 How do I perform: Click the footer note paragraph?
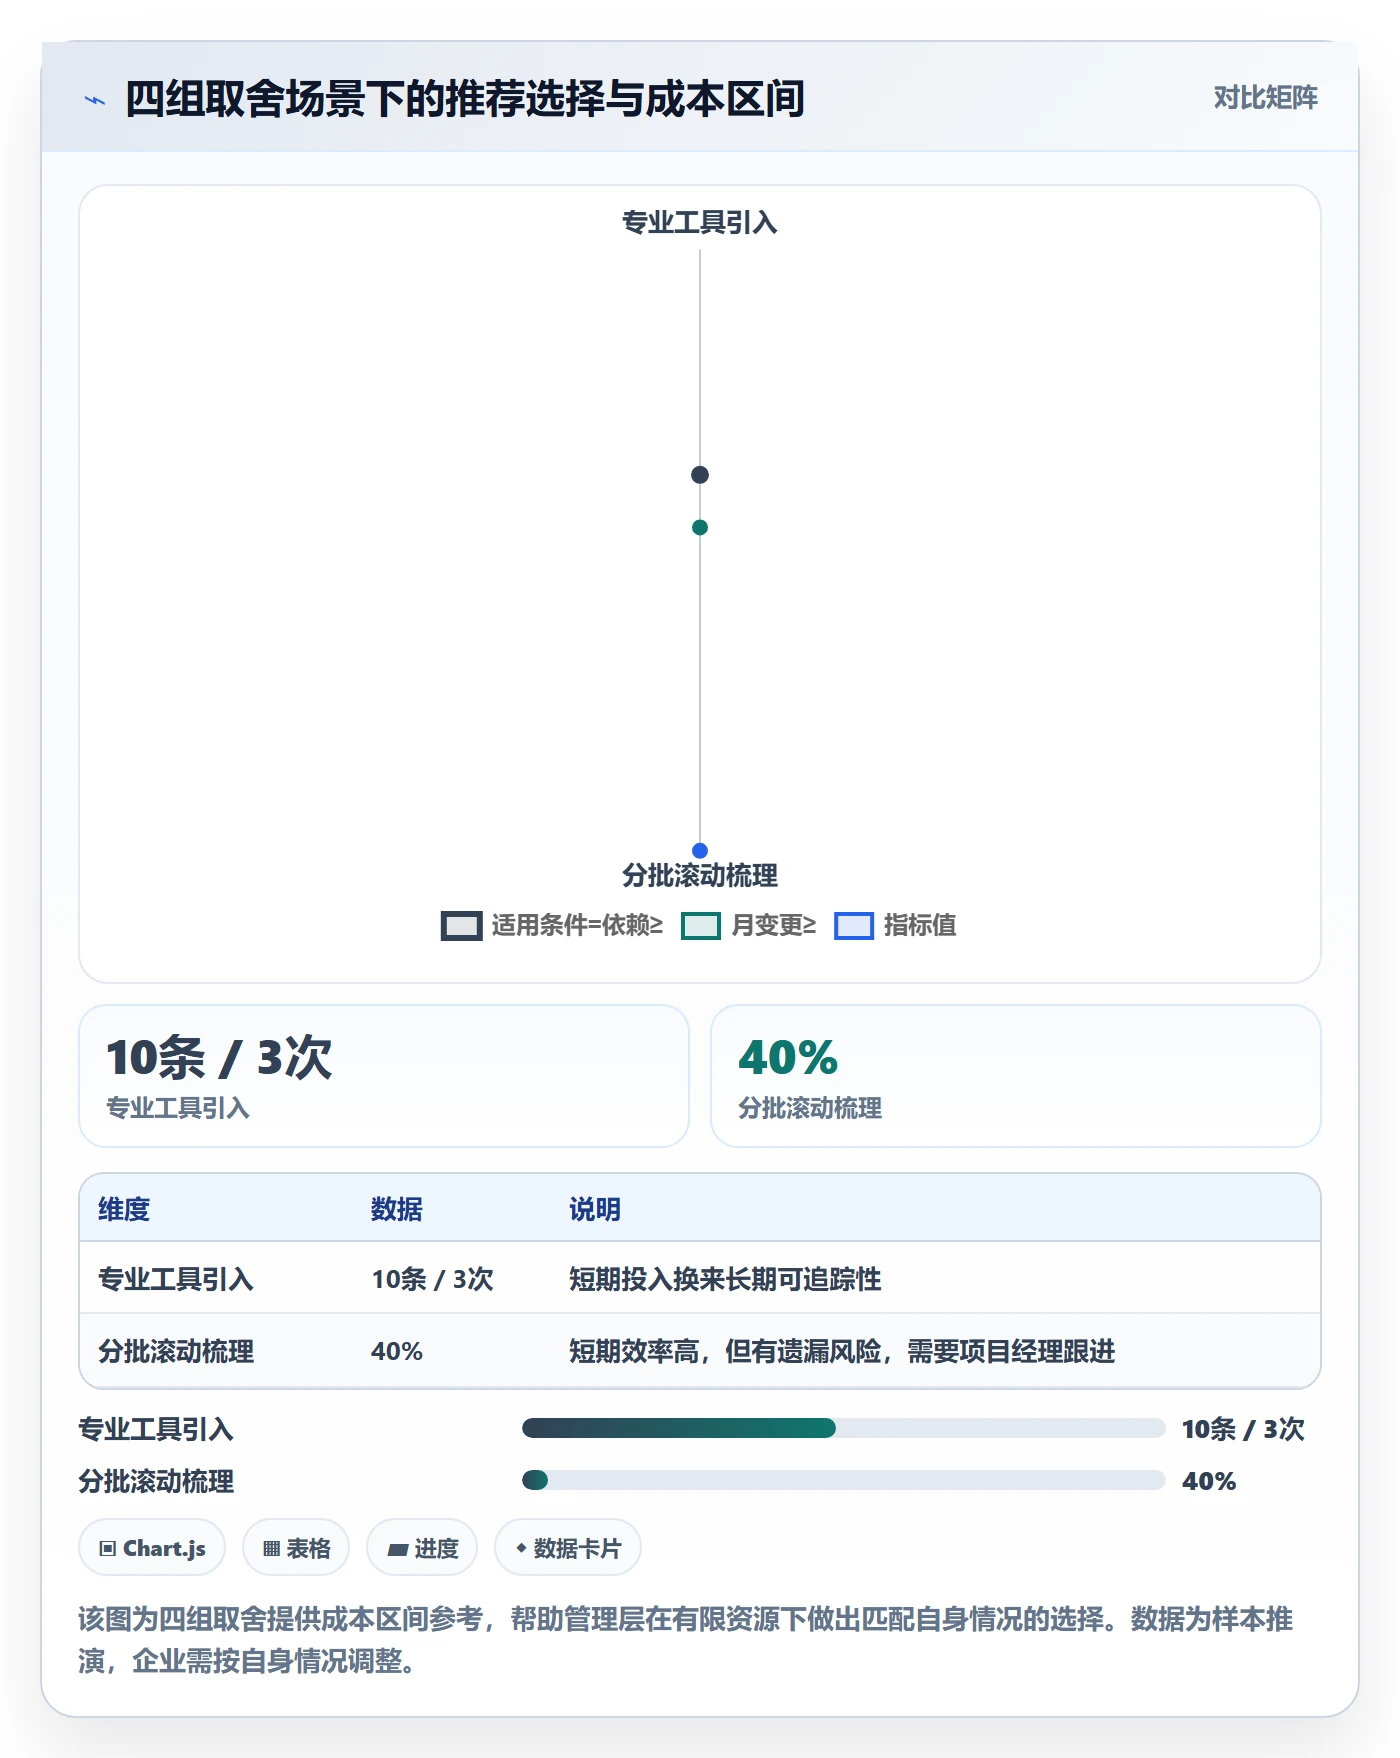point(686,1639)
